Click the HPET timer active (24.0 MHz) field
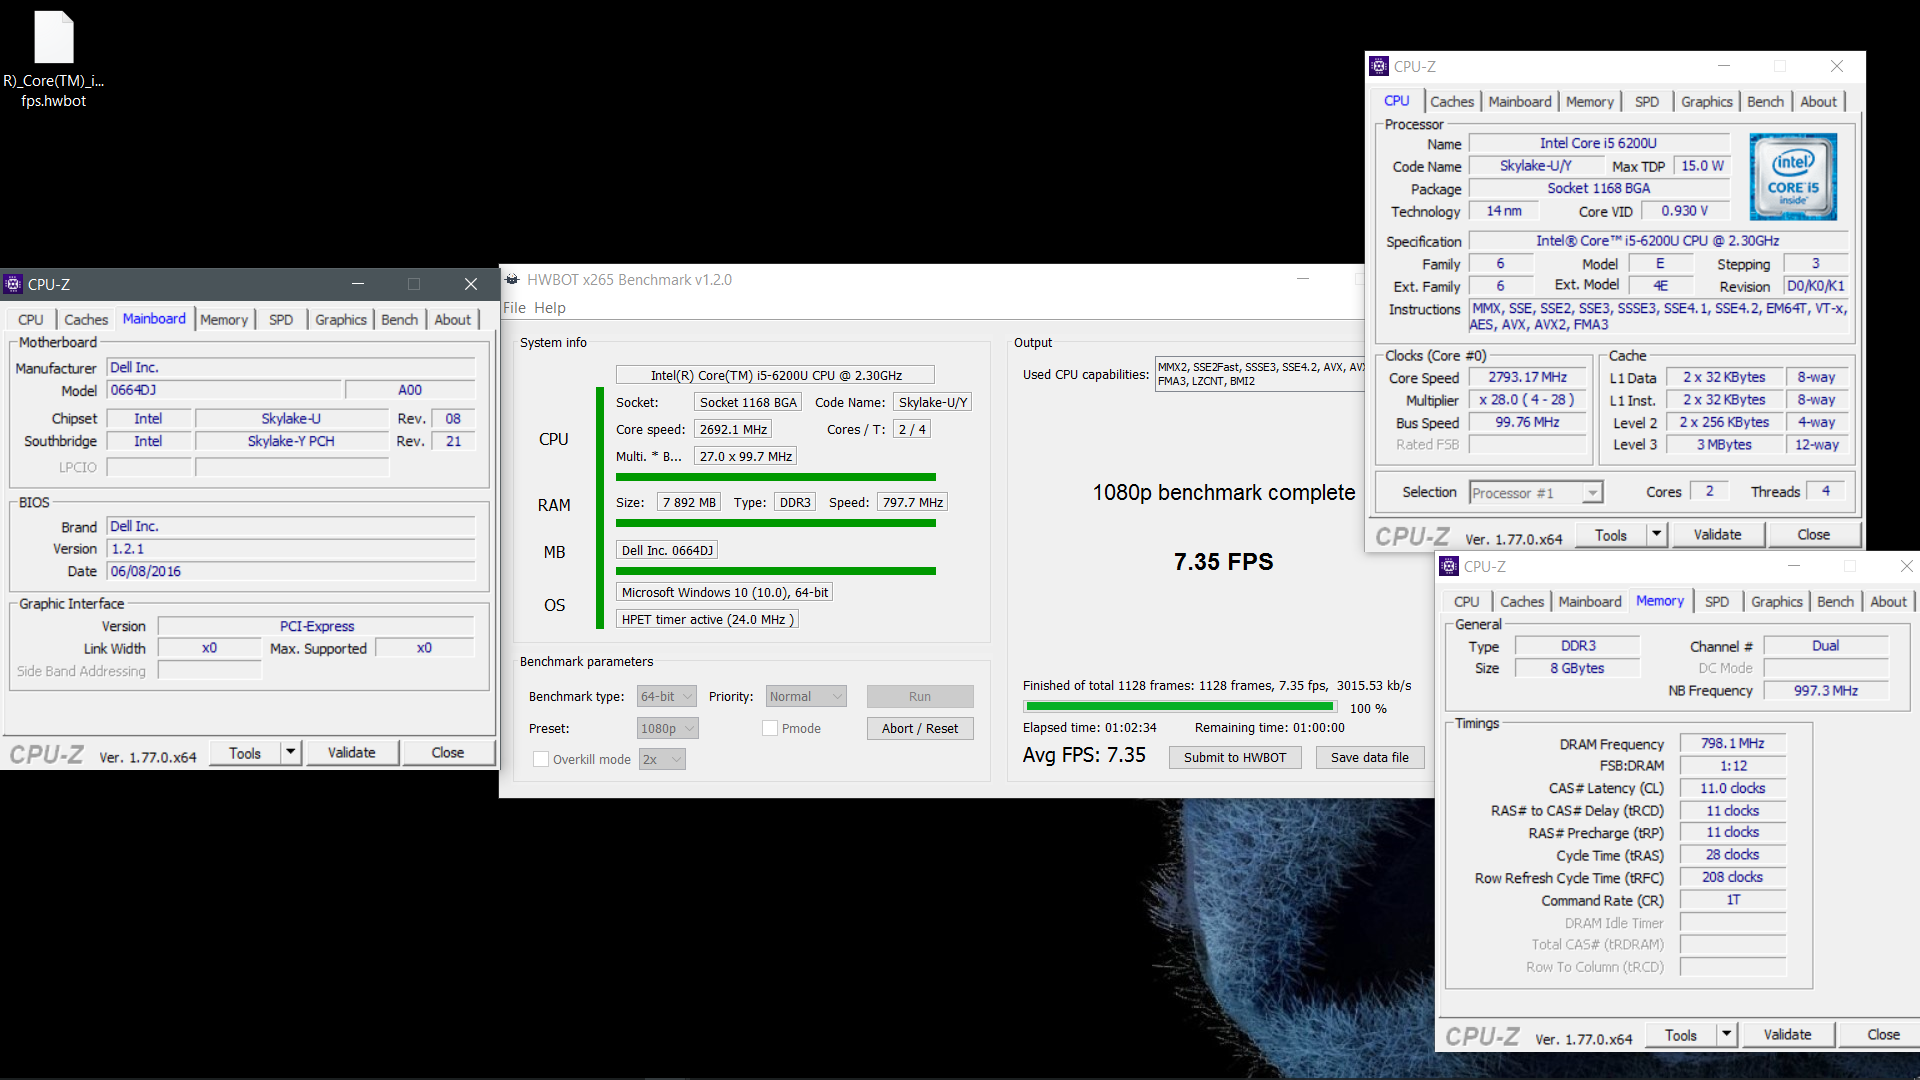The height and width of the screenshot is (1080, 1920). point(707,619)
